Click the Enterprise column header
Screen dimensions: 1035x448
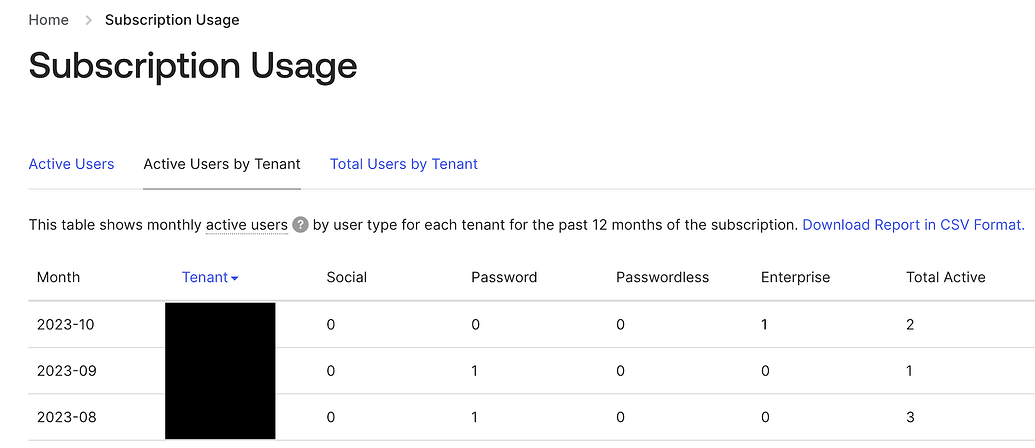[795, 278]
